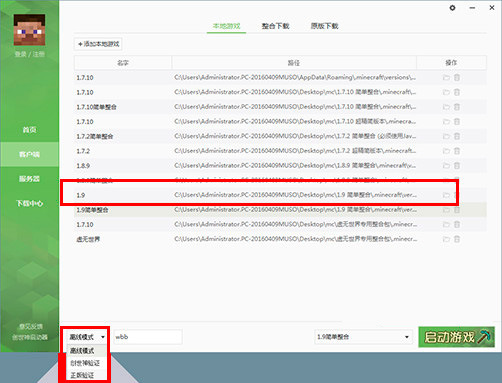Click the 创世神启动器 link
This screenshot has width=502, height=383.
pos(30,337)
